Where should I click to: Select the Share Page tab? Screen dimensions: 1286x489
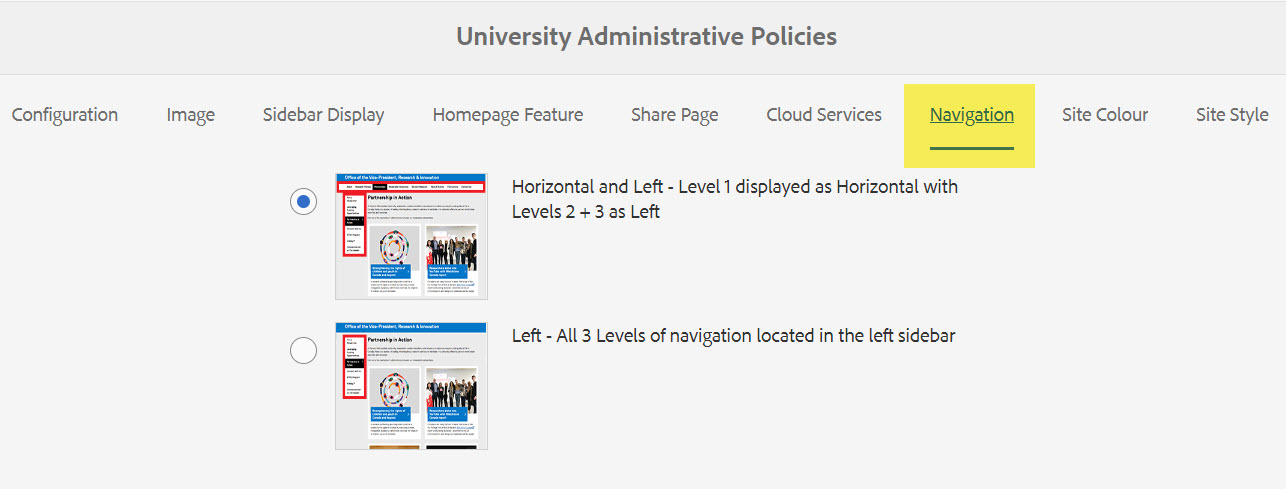click(x=674, y=115)
